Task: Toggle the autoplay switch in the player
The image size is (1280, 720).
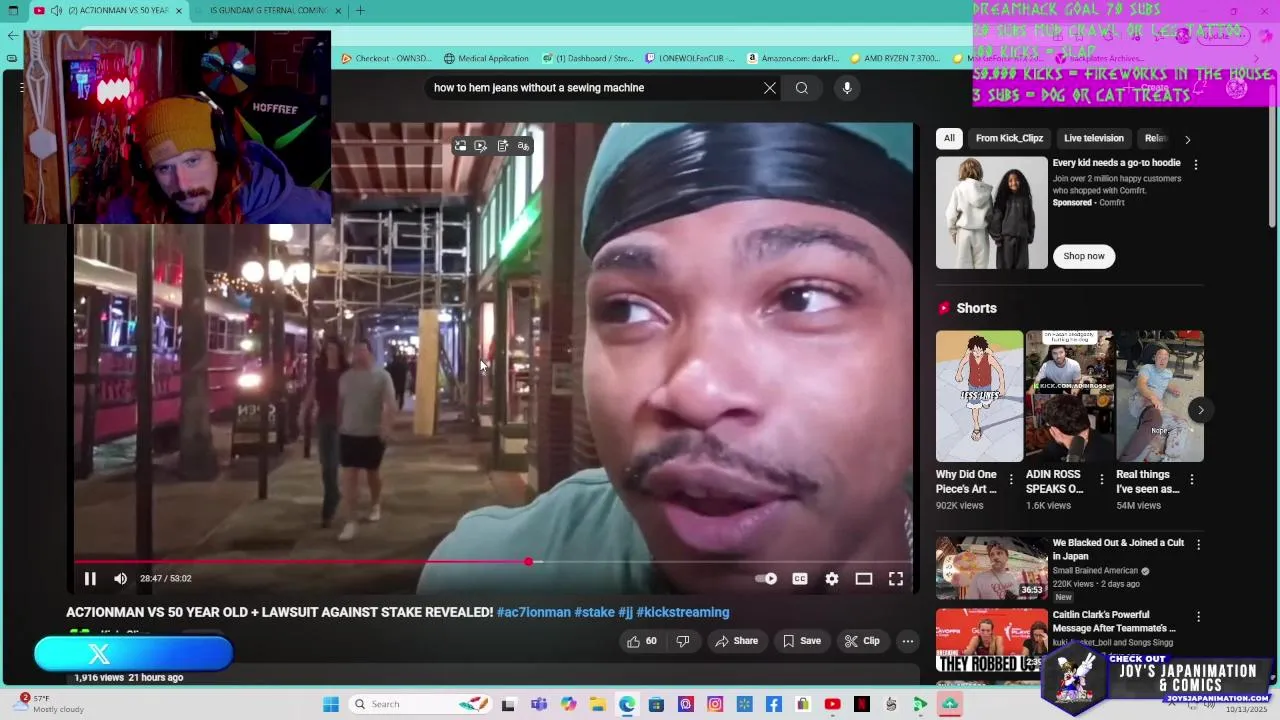Action: tap(766, 578)
